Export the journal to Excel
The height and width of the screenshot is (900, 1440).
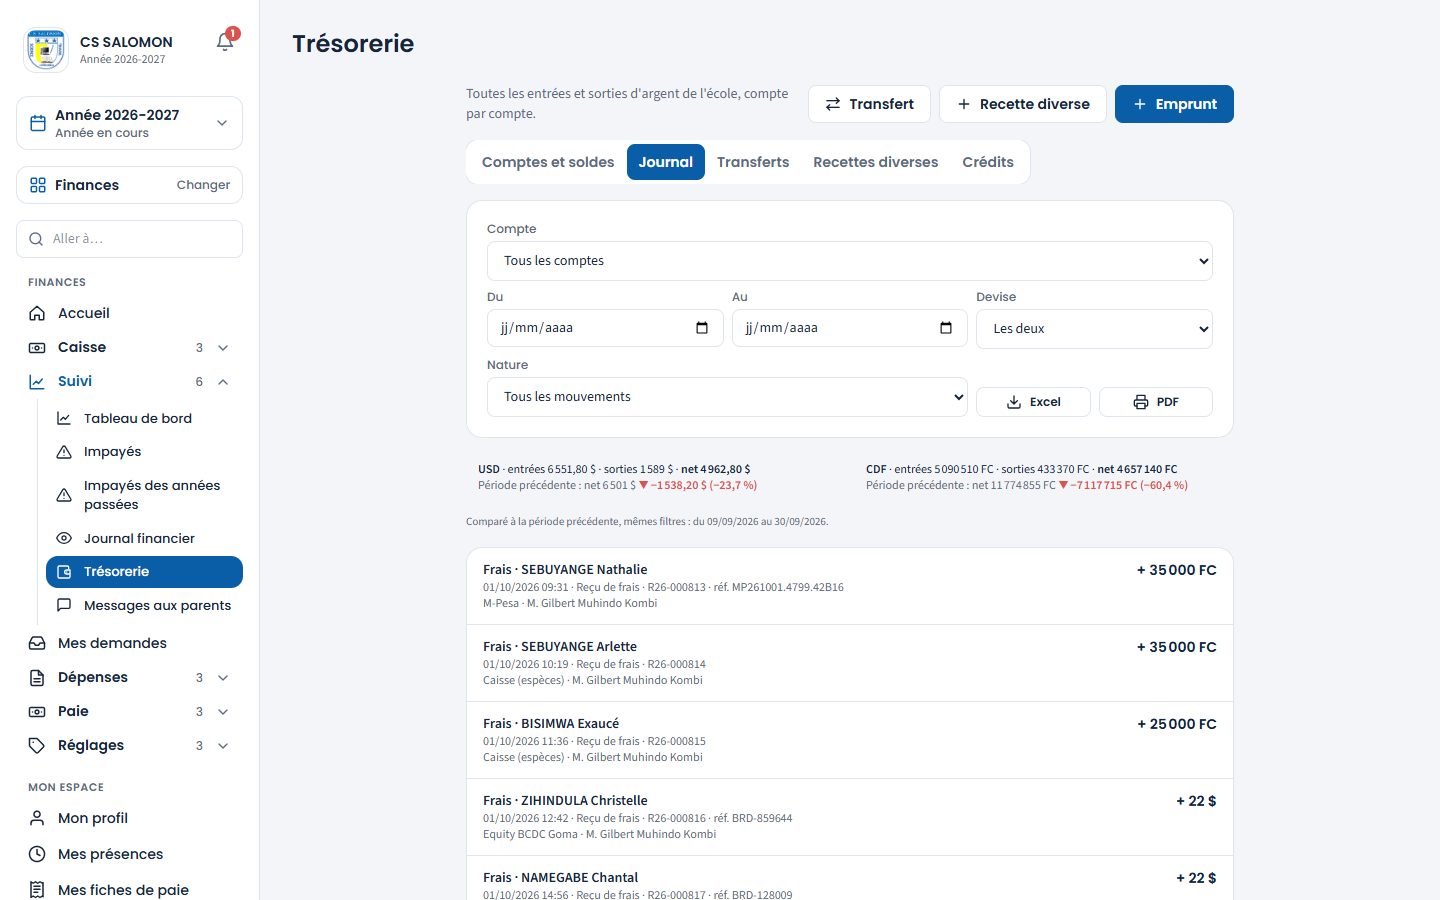pos(1033,402)
